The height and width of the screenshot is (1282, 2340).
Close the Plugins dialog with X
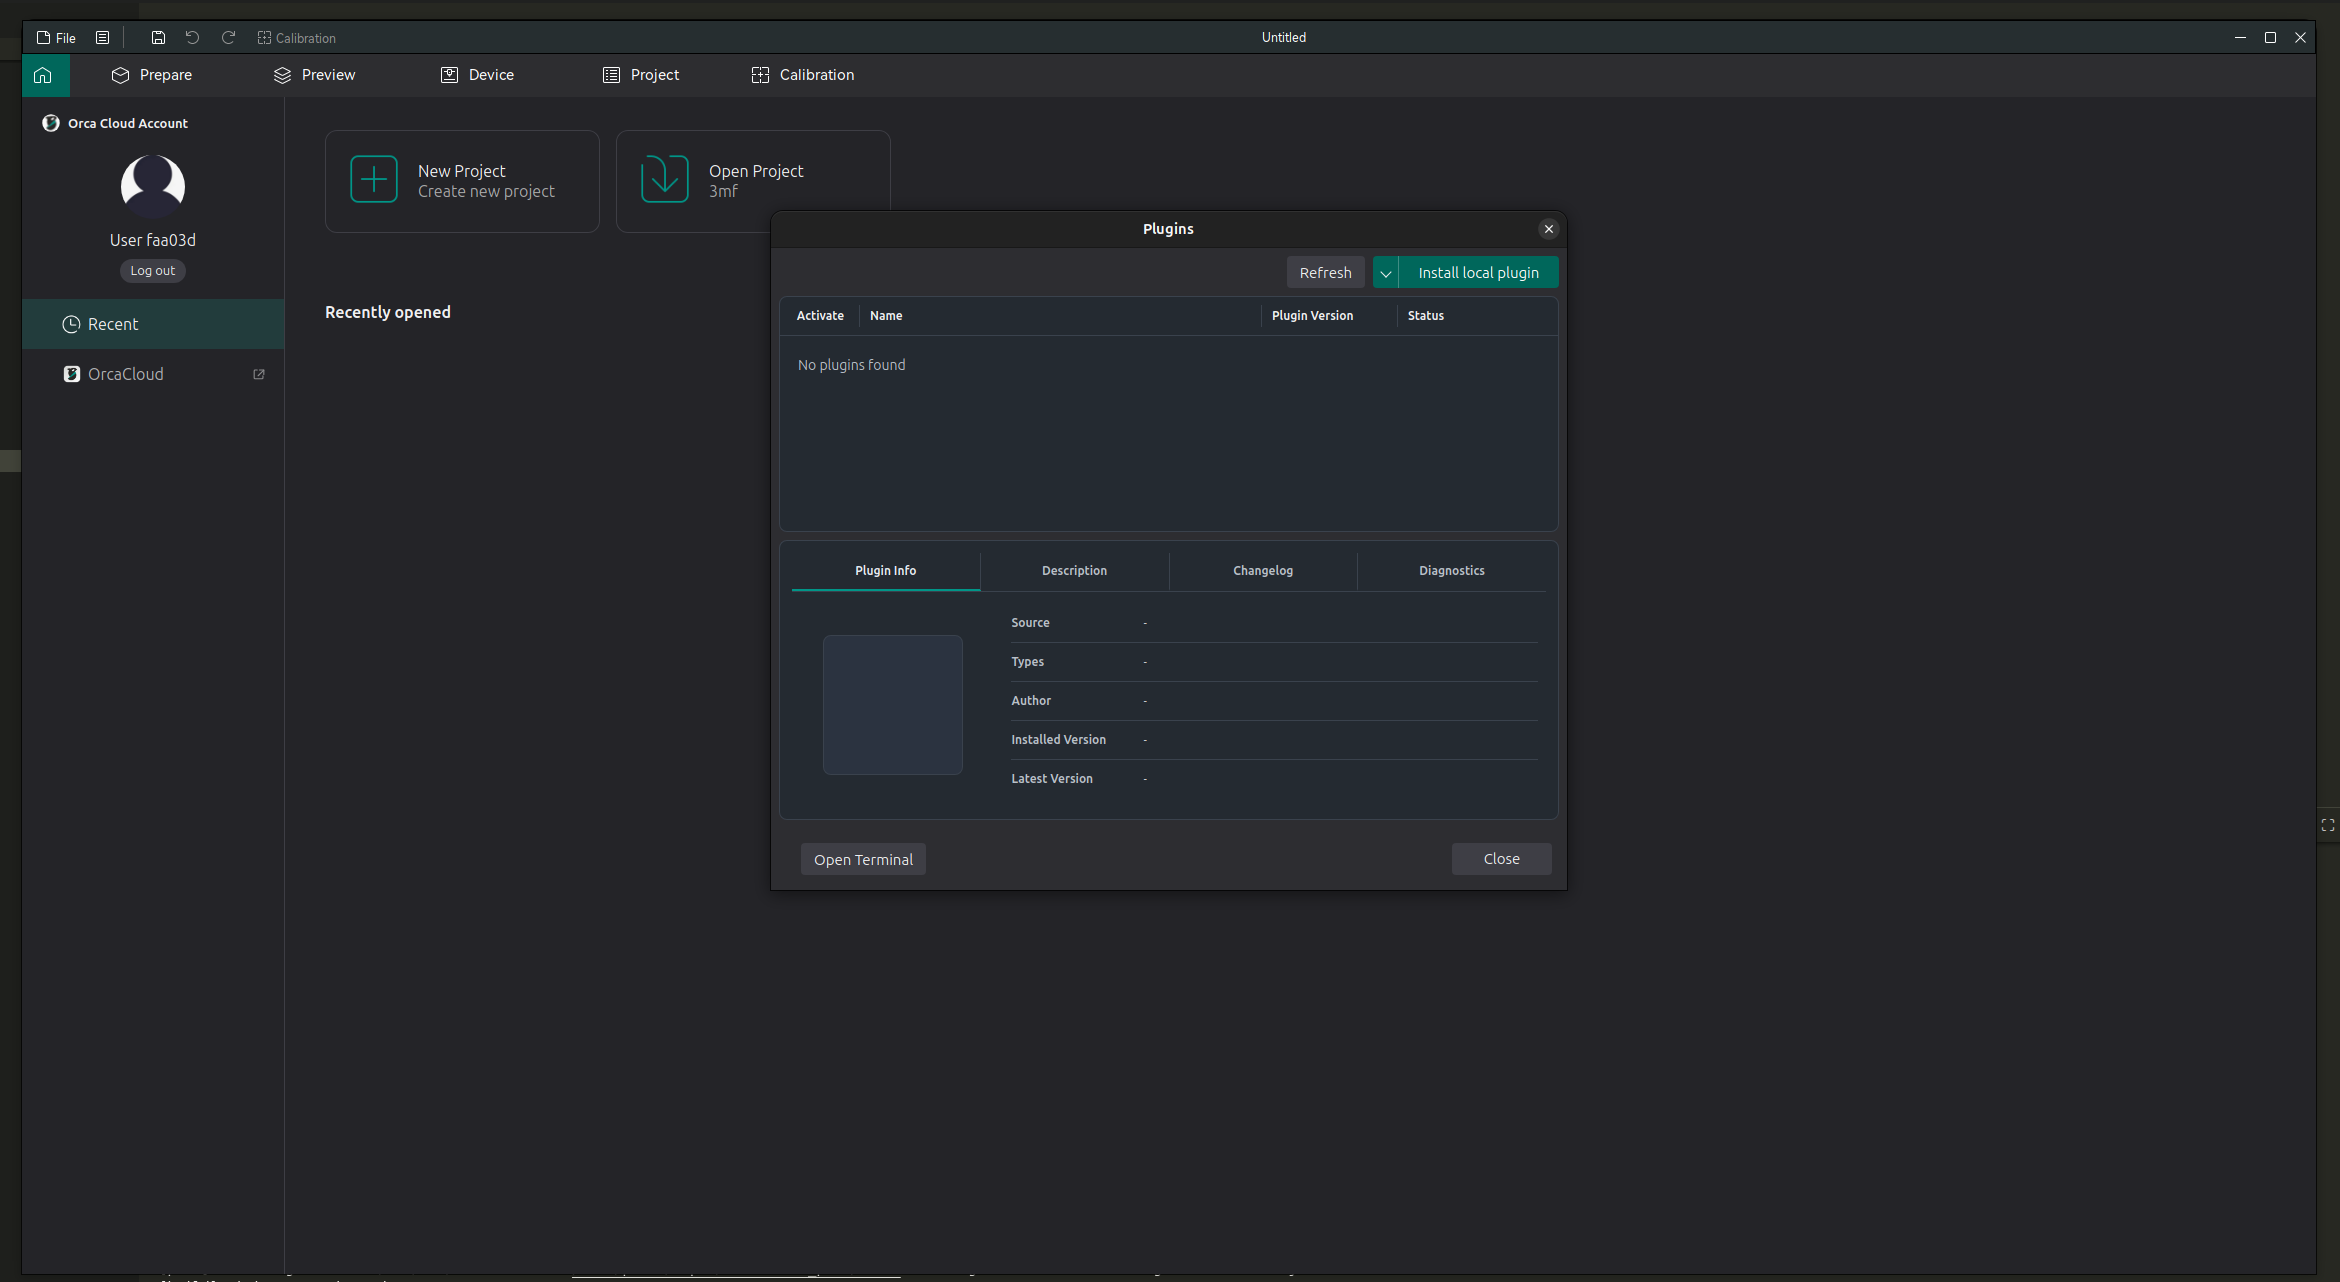click(x=1549, y=229)
